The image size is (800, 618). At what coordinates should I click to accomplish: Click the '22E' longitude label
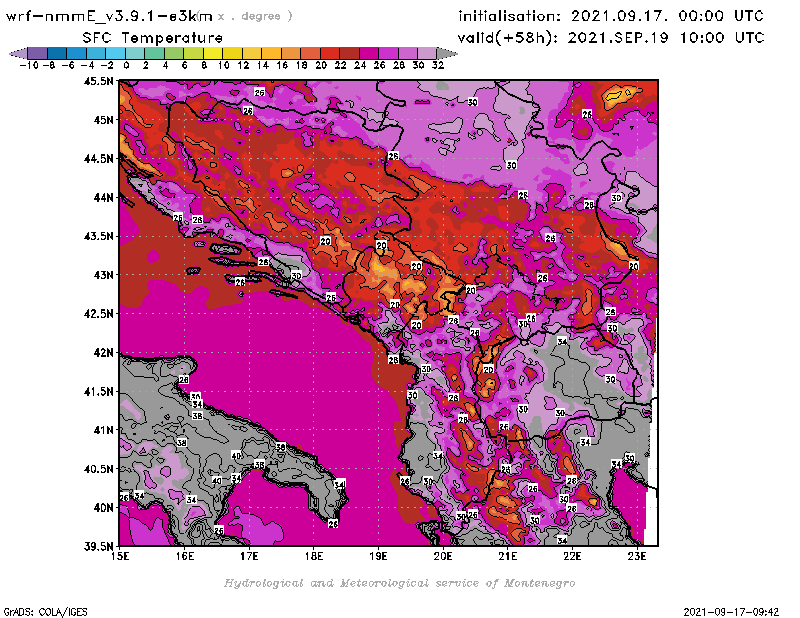(x=572, y=556)
